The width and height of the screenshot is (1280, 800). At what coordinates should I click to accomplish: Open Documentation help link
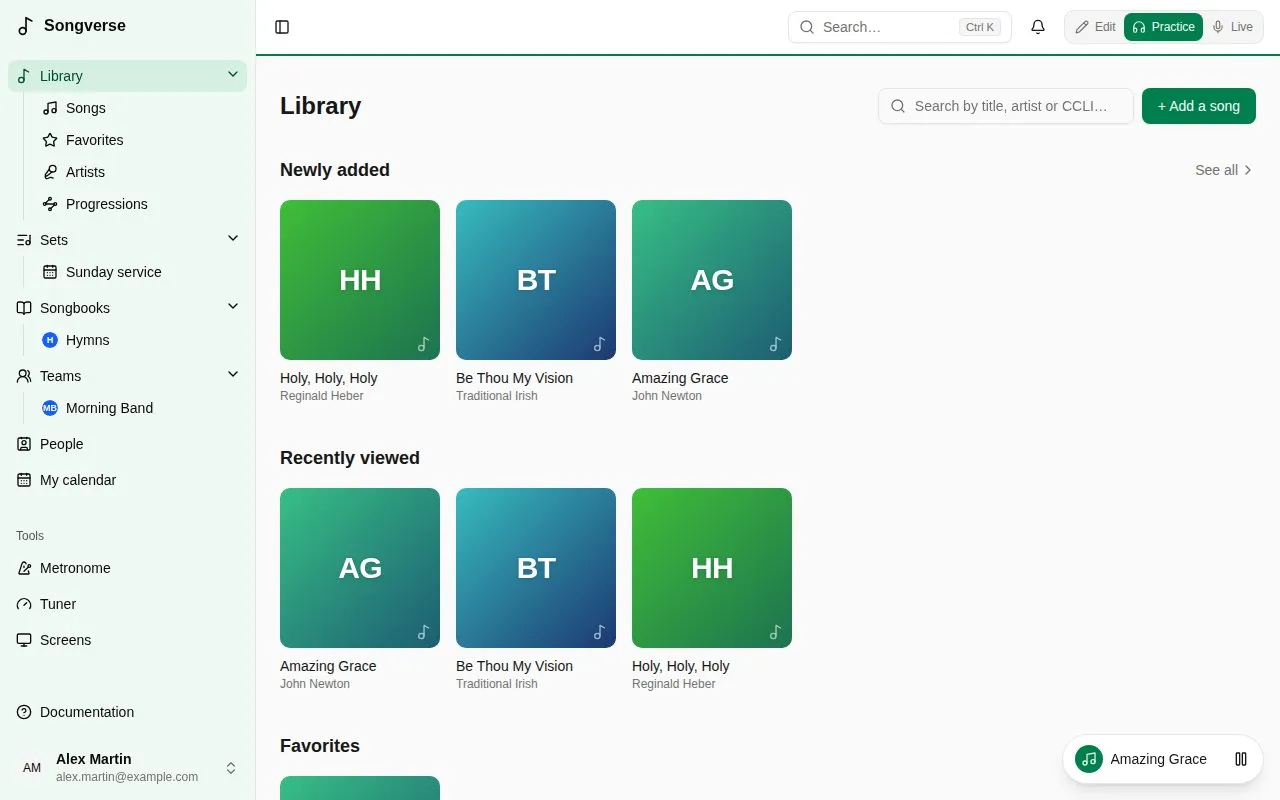click(x=127, y=712)
